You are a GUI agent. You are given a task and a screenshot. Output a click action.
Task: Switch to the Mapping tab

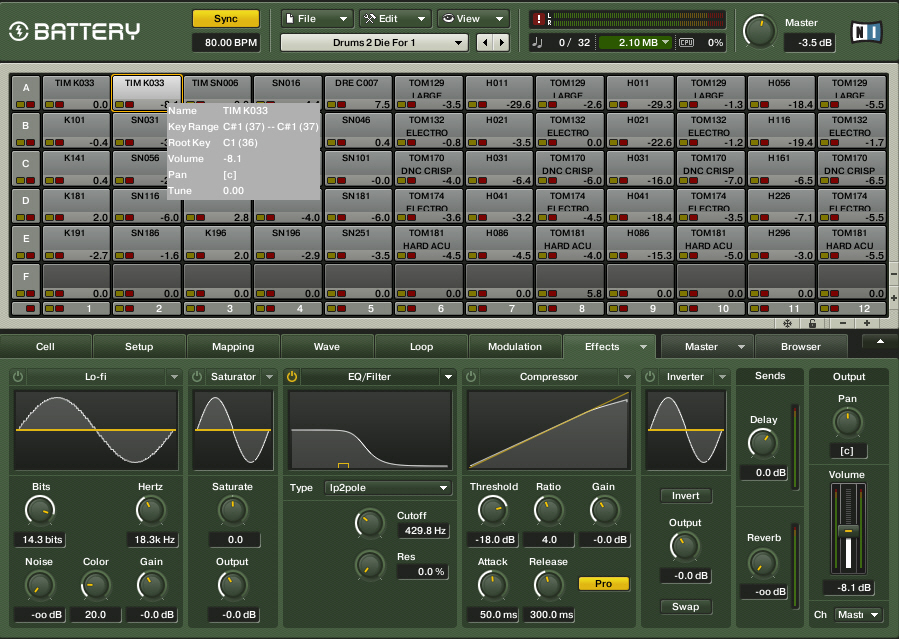233,347
